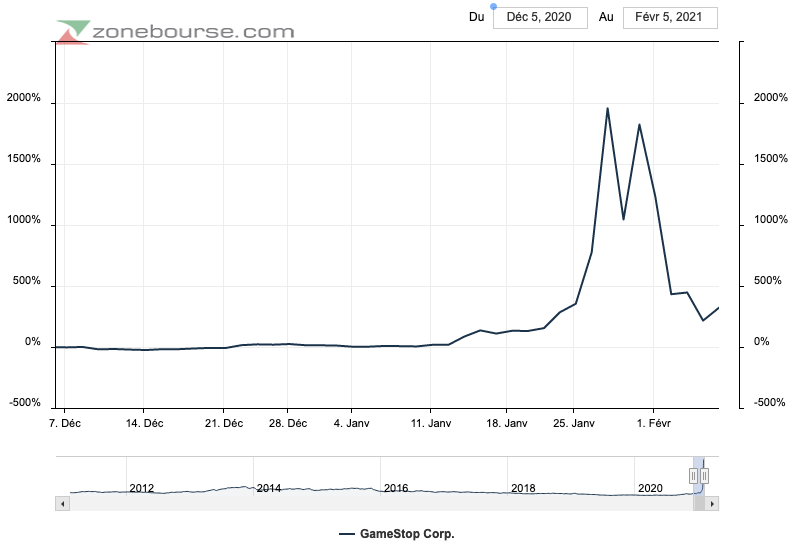Click the chart line at 21. Déc
The width and height of the screenshot is (800, 547).
[224, 348]
